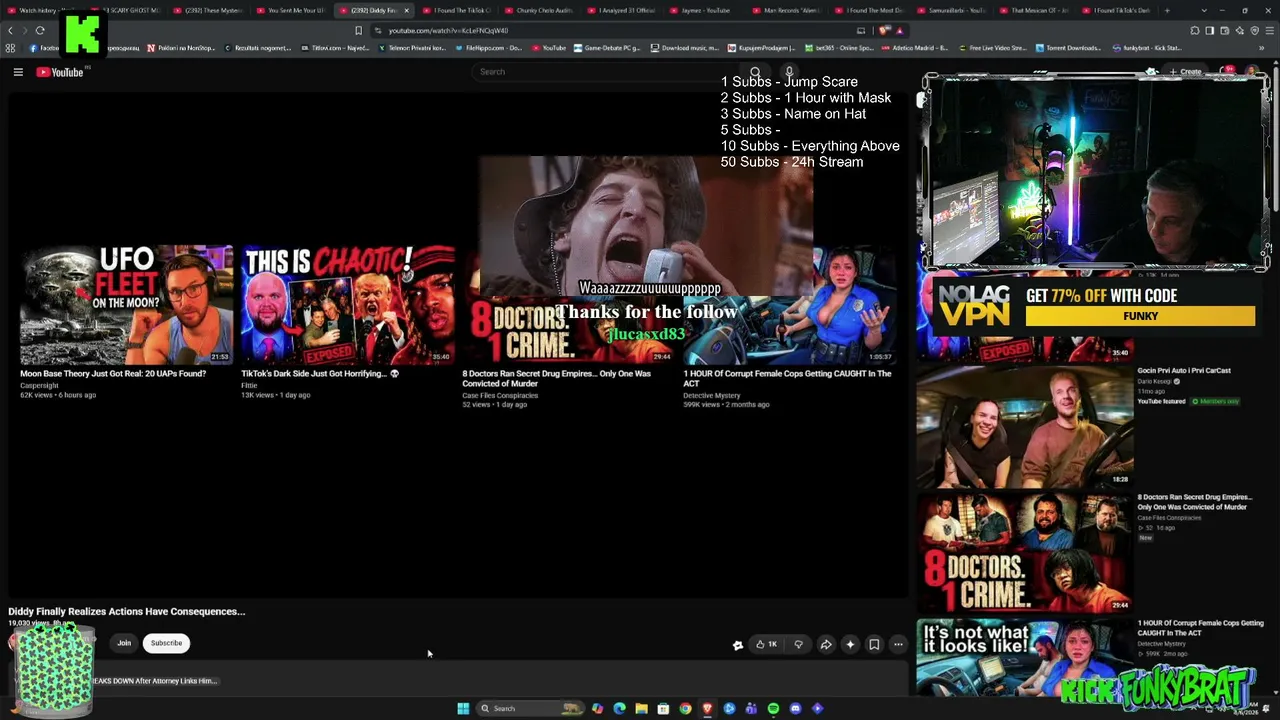This screenshot has height=720, width=1280.
Task: Subscribe to the channel
Action: 166,643
